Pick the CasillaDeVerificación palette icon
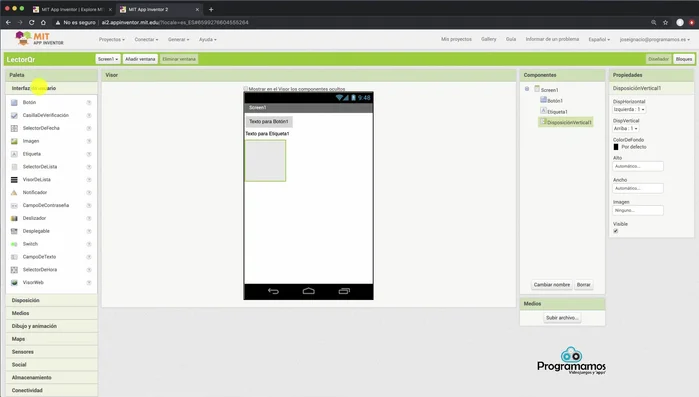Screen dimensions: 699x397 (14, 115)
